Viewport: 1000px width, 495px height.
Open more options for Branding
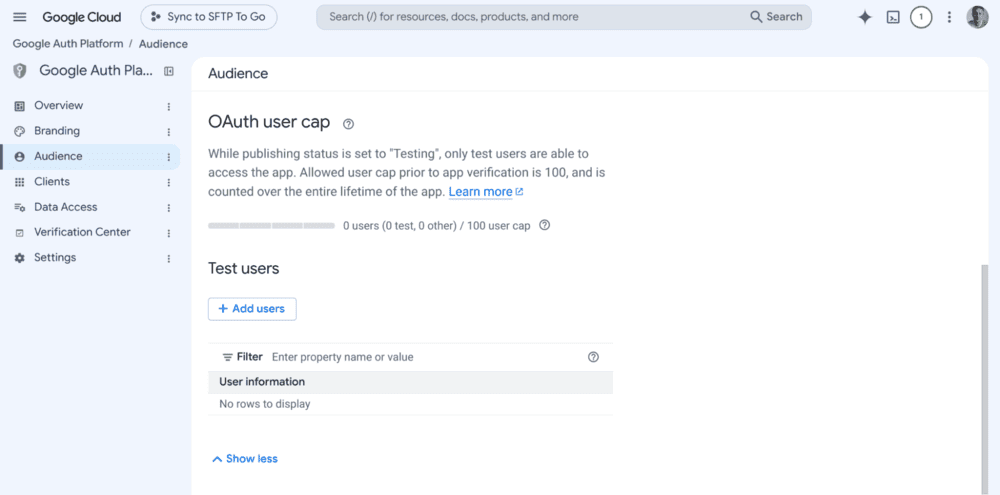point(169,132)
